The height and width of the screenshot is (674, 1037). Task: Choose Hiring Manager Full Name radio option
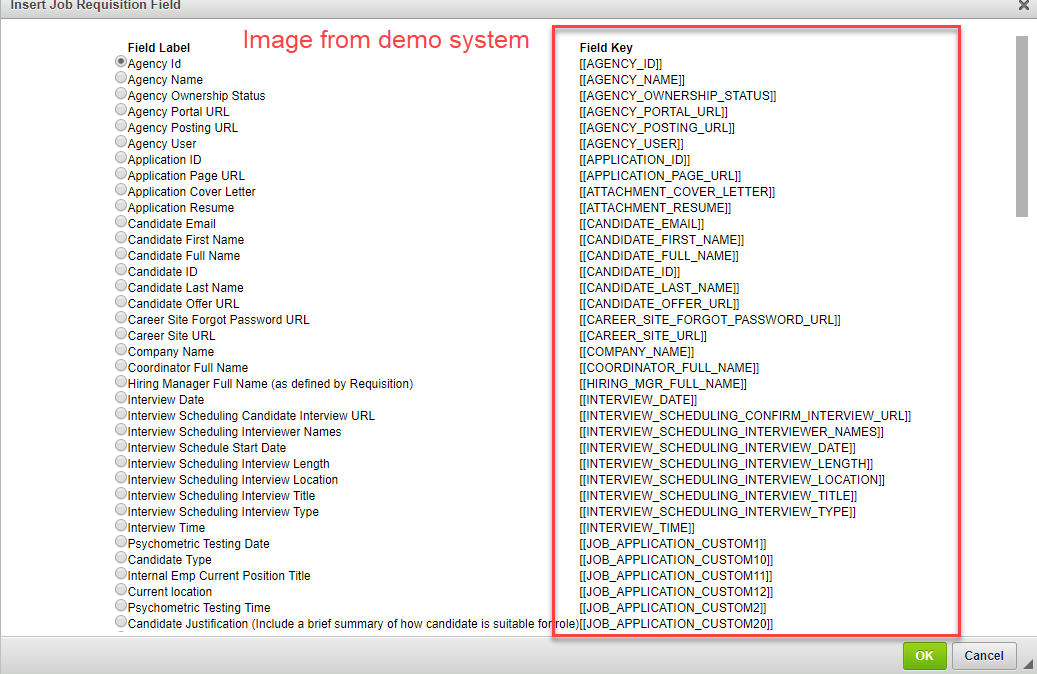pos(120,382)
